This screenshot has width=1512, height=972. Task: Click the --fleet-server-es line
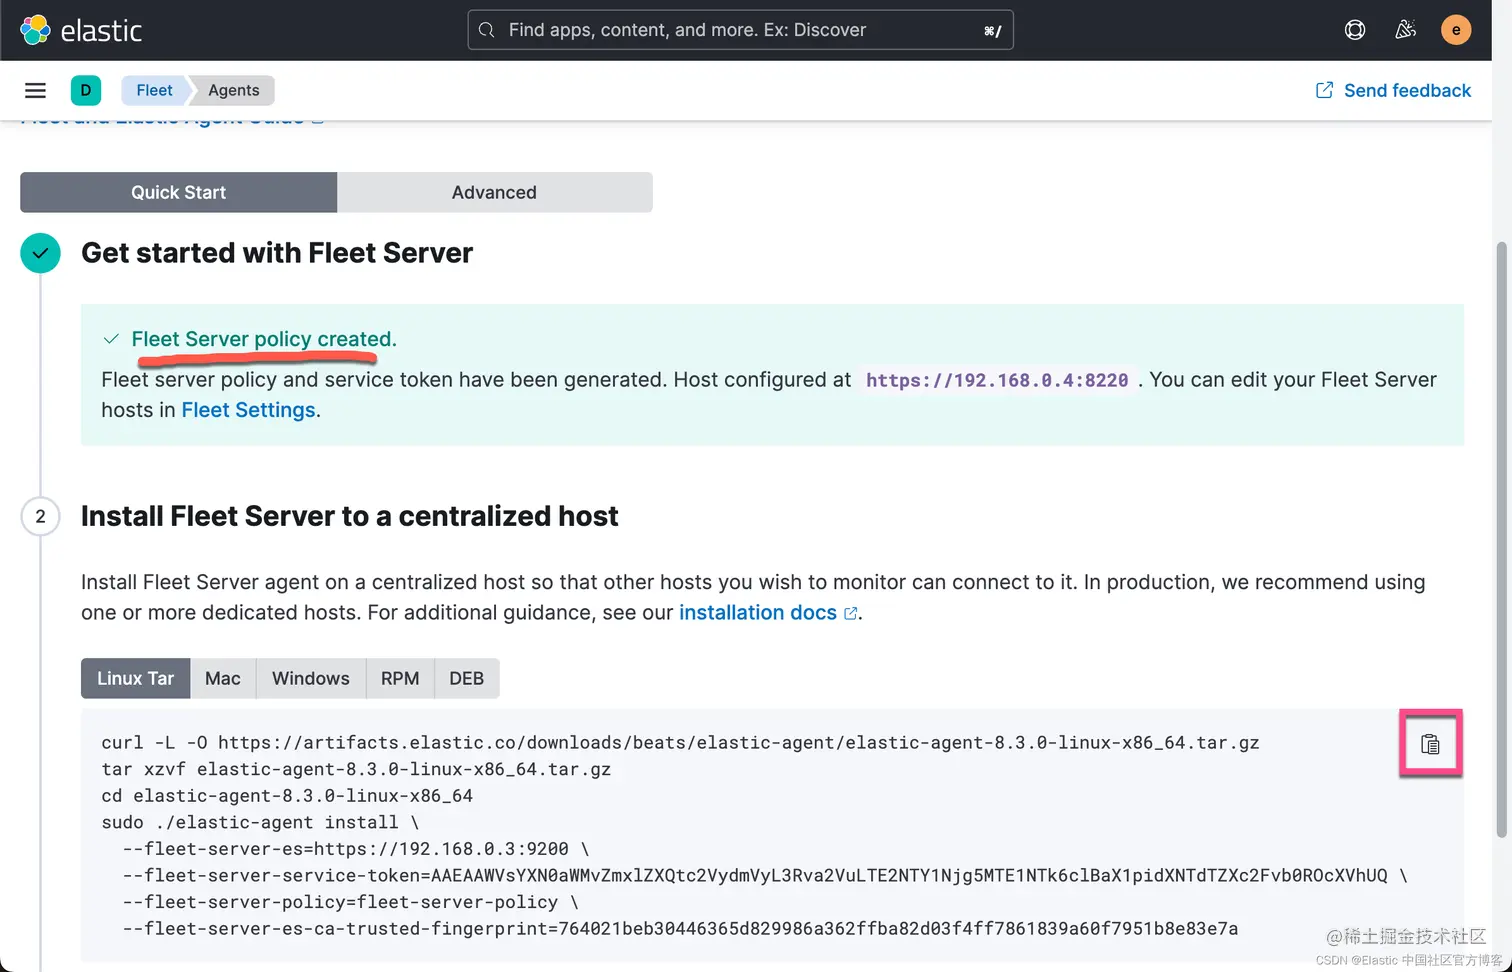pyautogui.click(x=356, y=849)
